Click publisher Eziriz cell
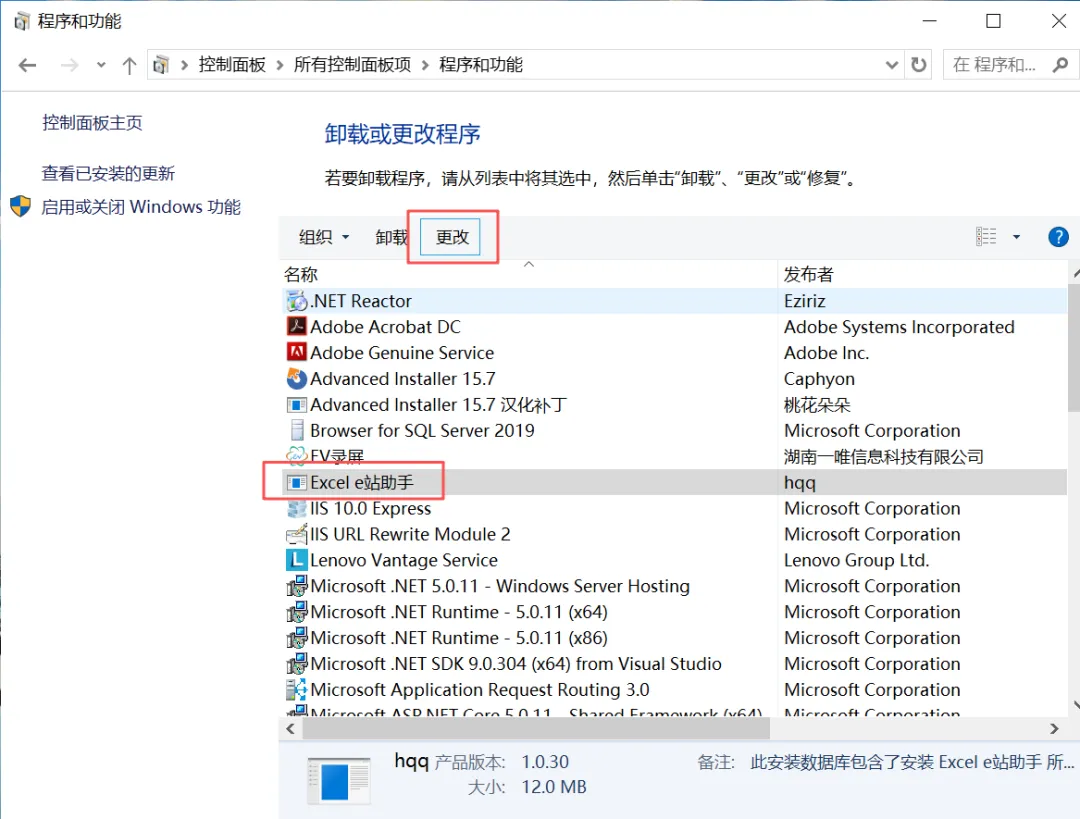The width and height of the screenshot is (1080, 819). tap(804, 301)
